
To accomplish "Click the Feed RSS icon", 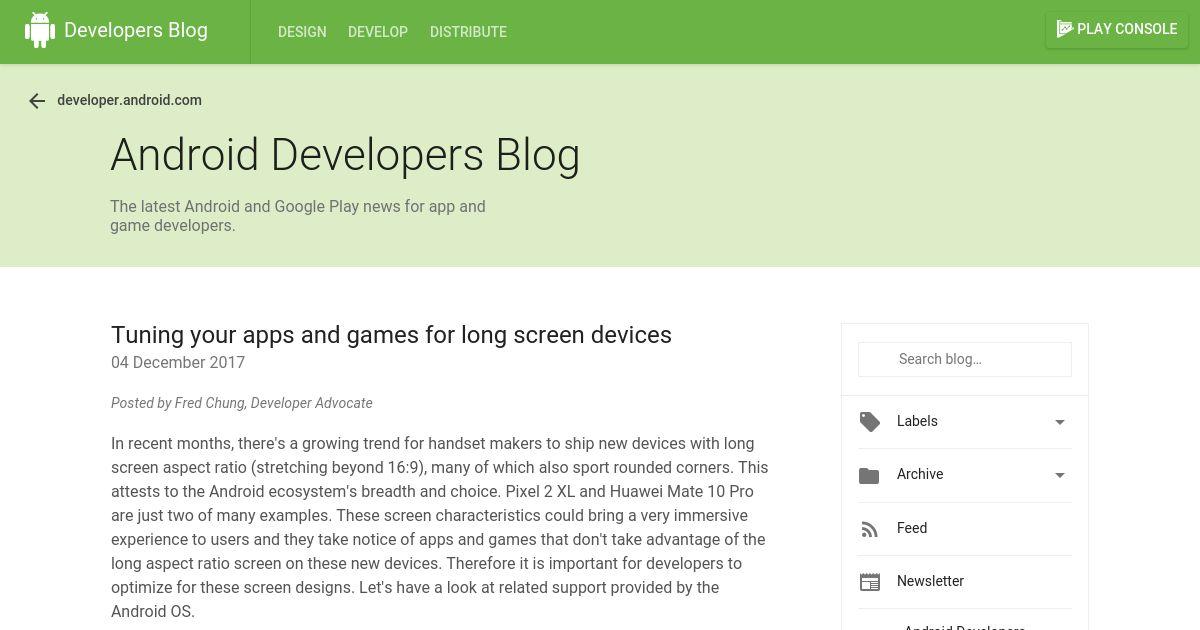I will click(869, 529).
